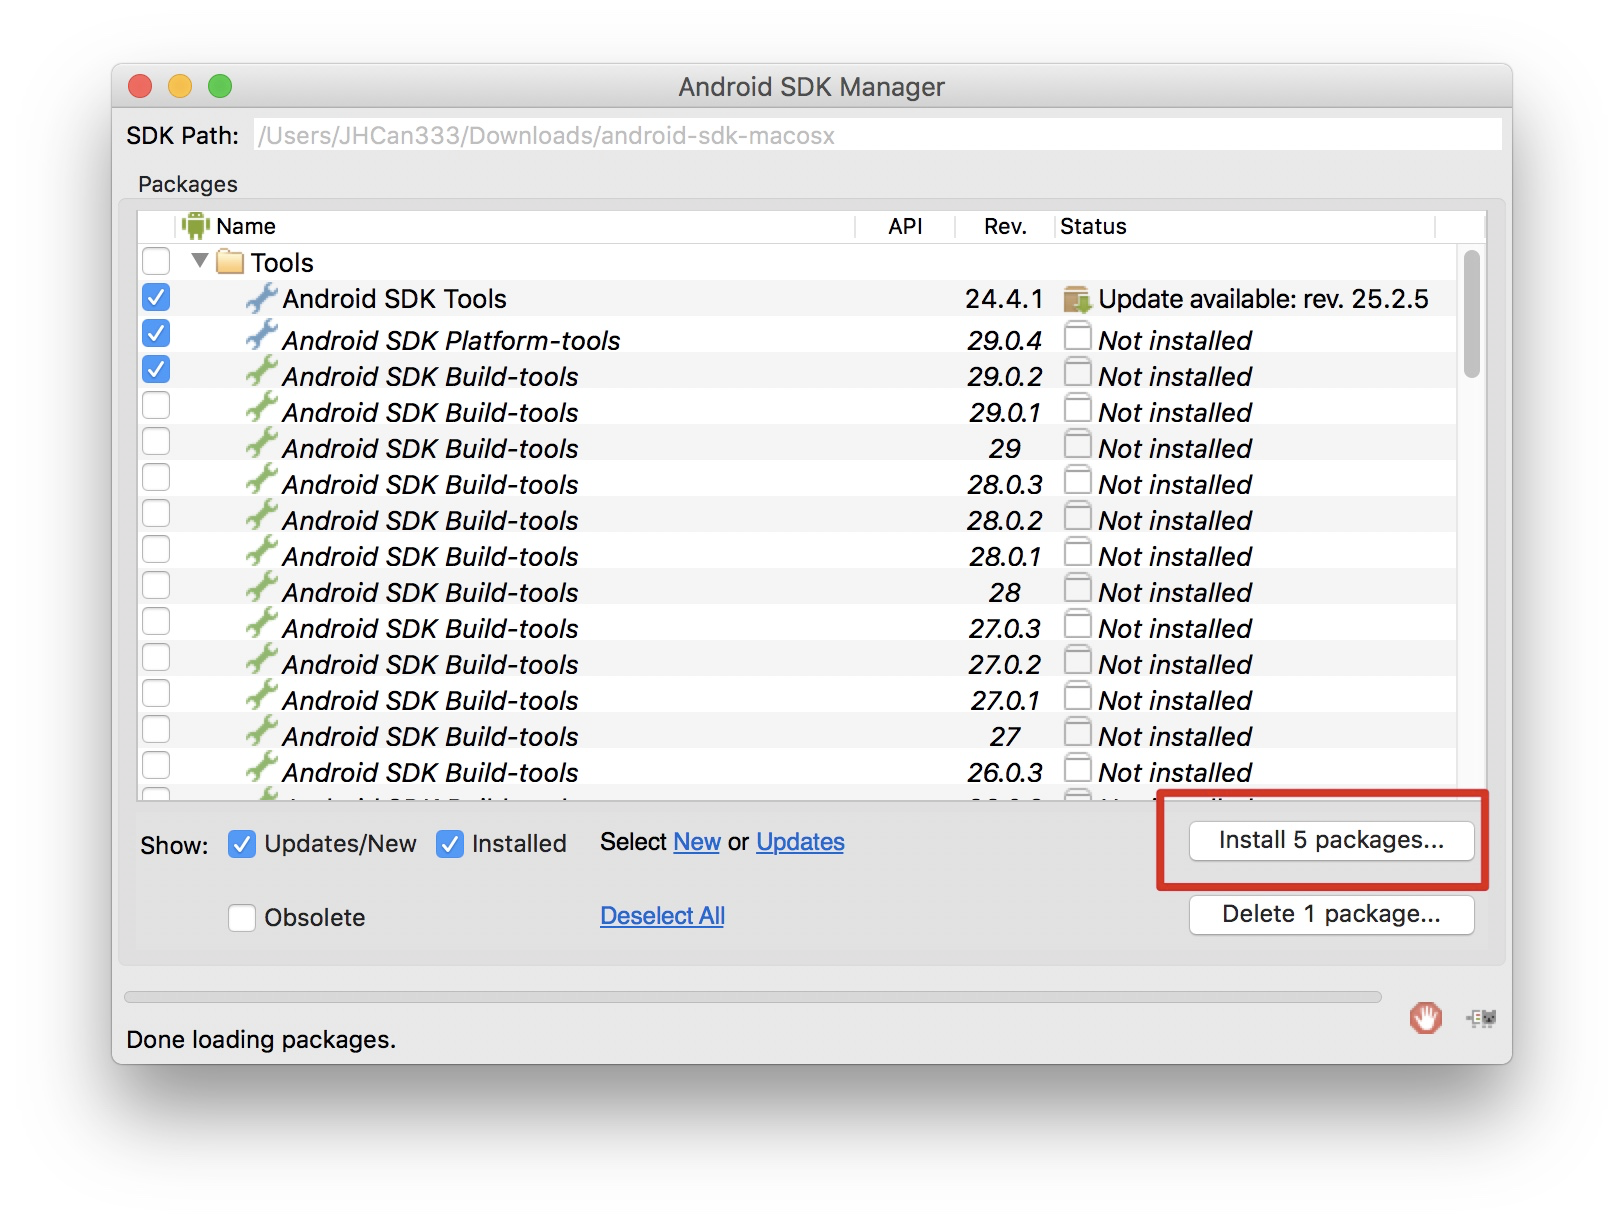This screenshot has width=1624, height=1224.
Task: Click the 24.4.1 revision value
Action: pyautogui.click(x=1004, y=299)
